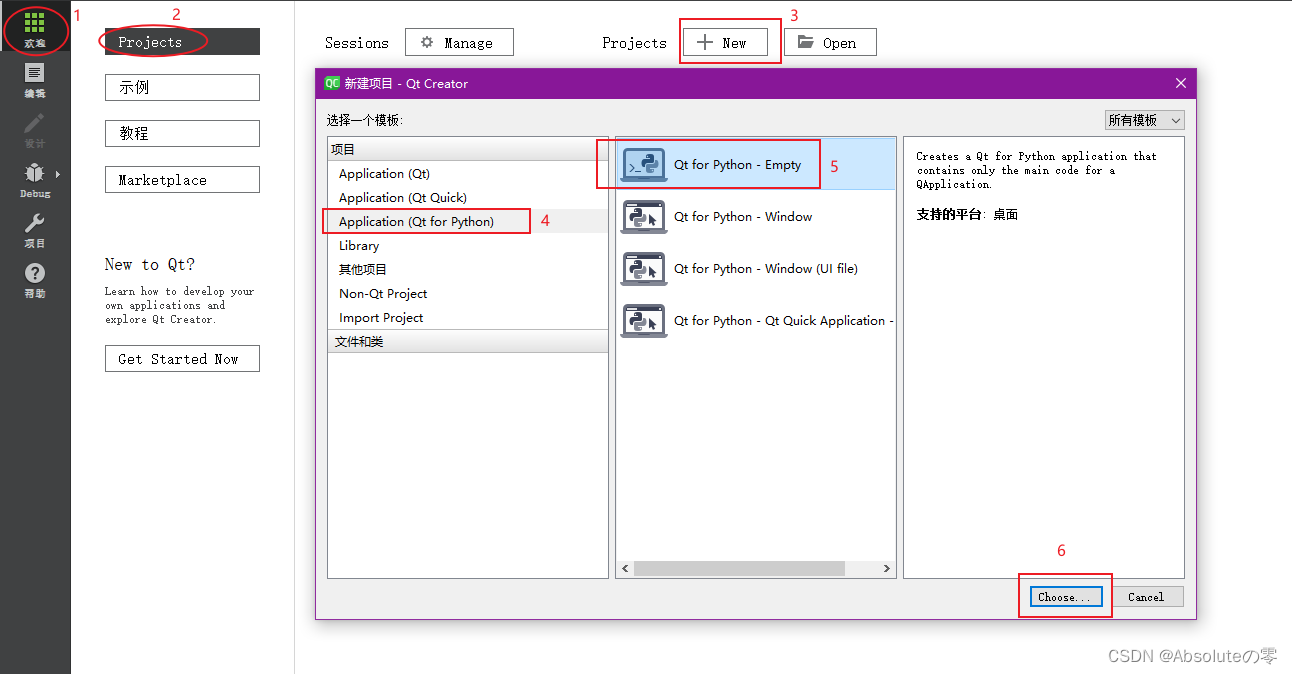
Task: Click the Manage sessions gear icon
Action: pyautogui.click(x=430, y=42)
